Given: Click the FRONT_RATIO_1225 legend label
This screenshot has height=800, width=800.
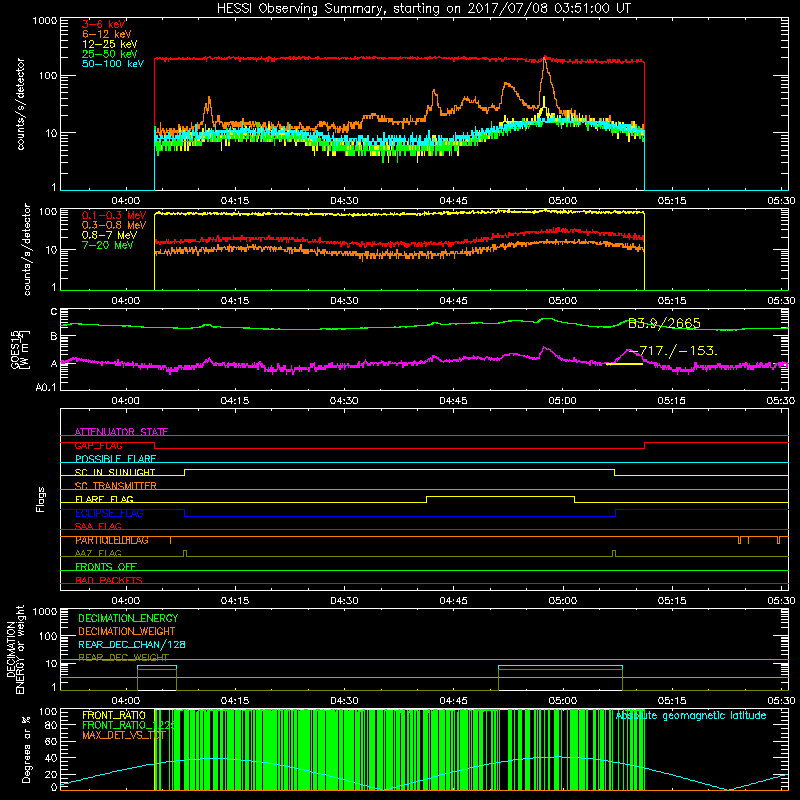Looking at the screenshot, I should [129, 725].
